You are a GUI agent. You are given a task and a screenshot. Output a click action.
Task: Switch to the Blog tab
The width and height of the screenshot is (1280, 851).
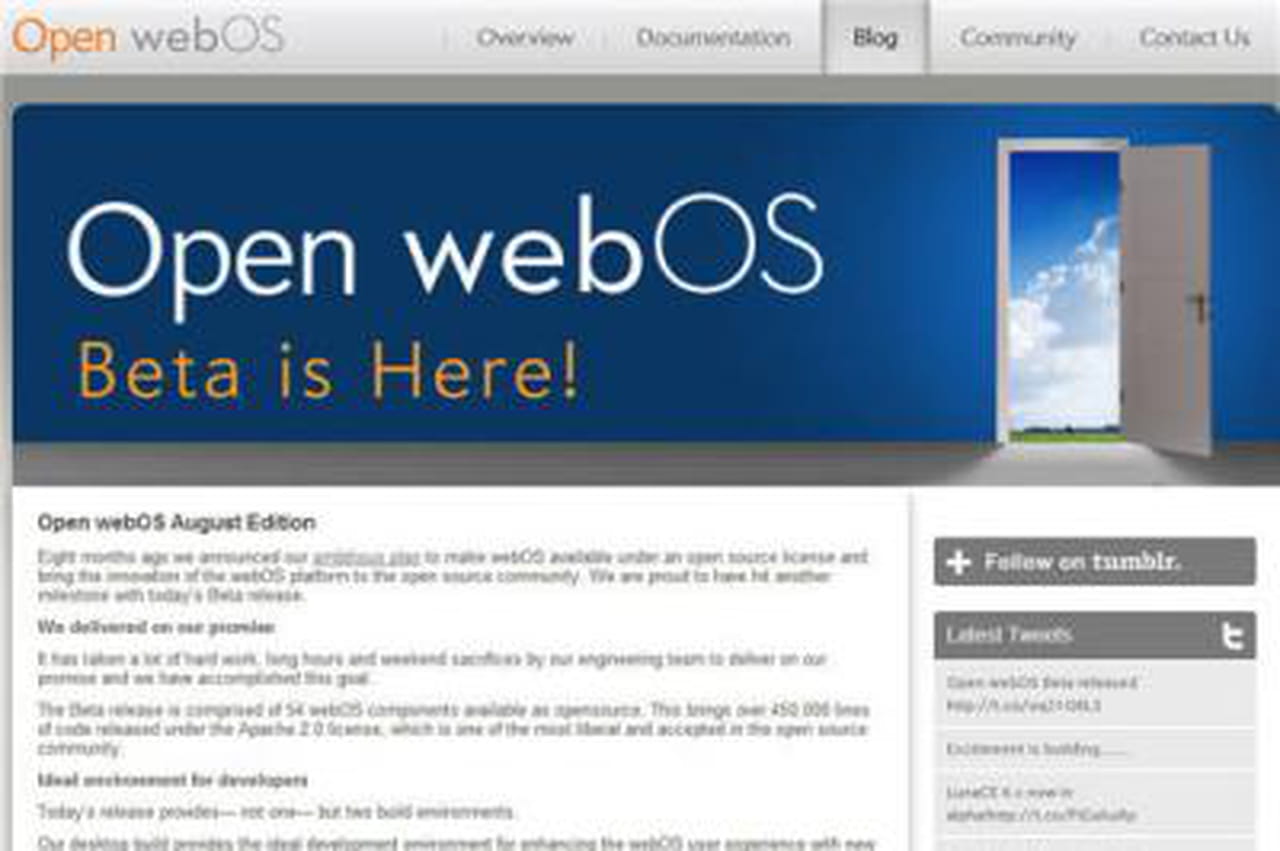873,37
